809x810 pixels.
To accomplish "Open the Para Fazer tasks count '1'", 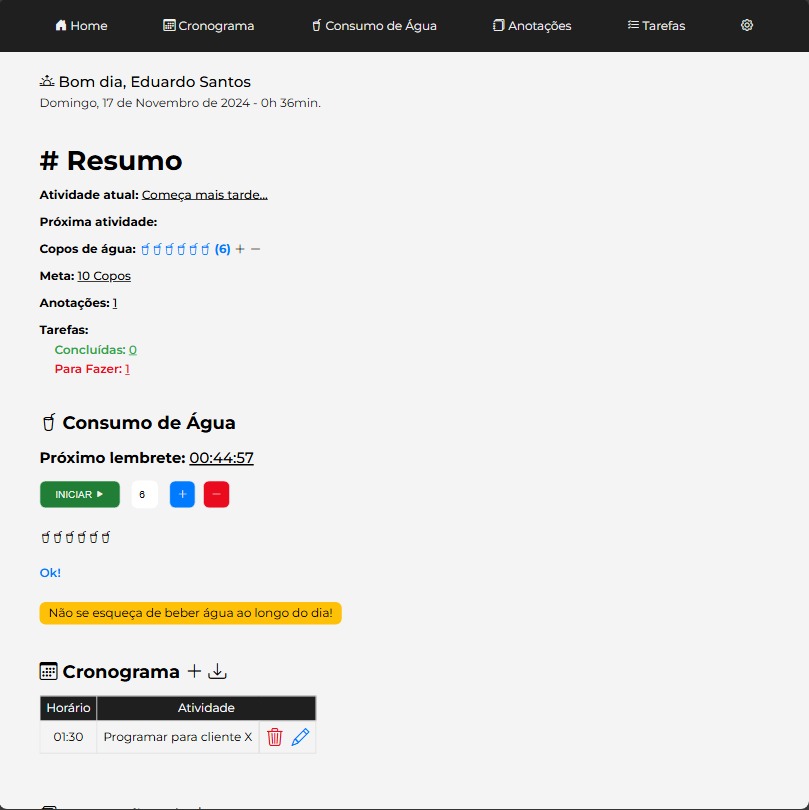I will coord(127,369).
